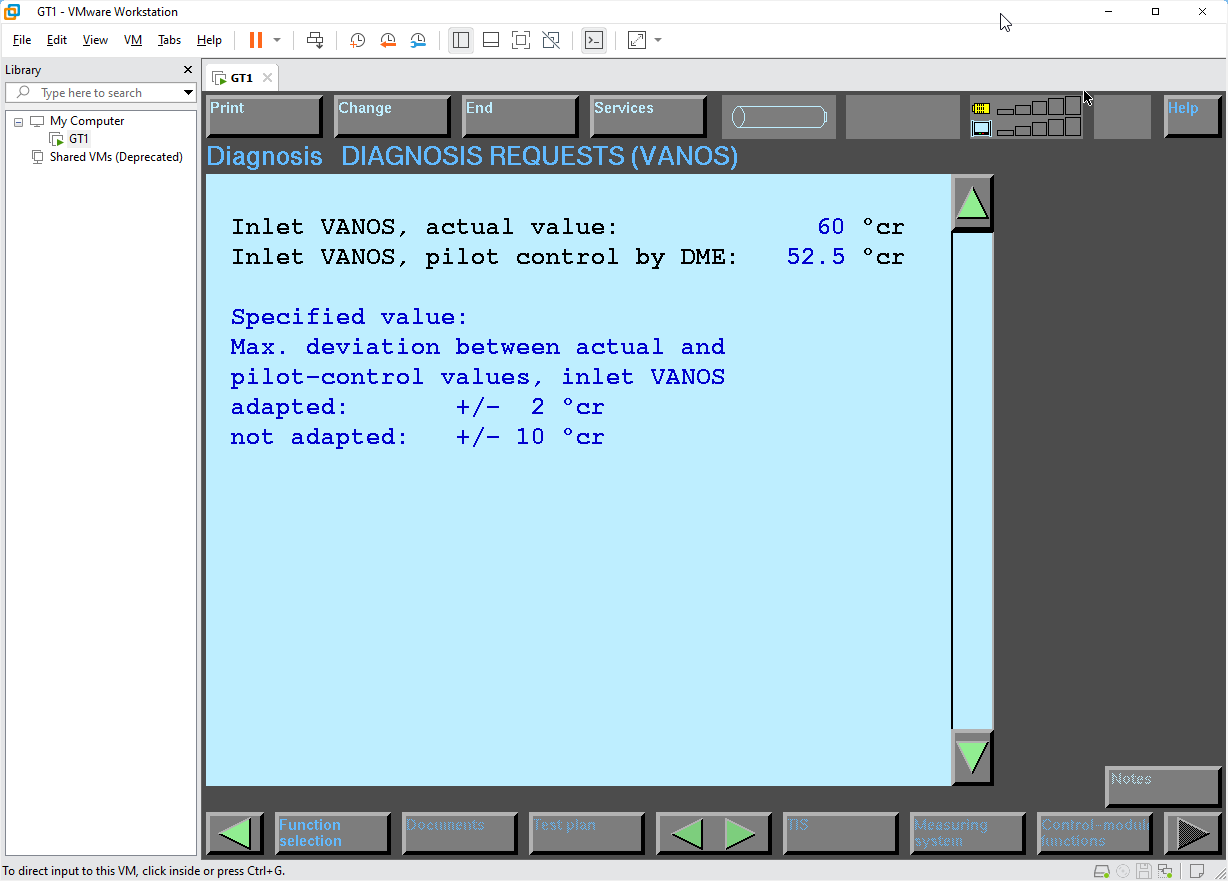Viewport: 1228px width, 881px height.
Task: Take a snapshot of this virtual machine
Action: click(x=357, y=40)
